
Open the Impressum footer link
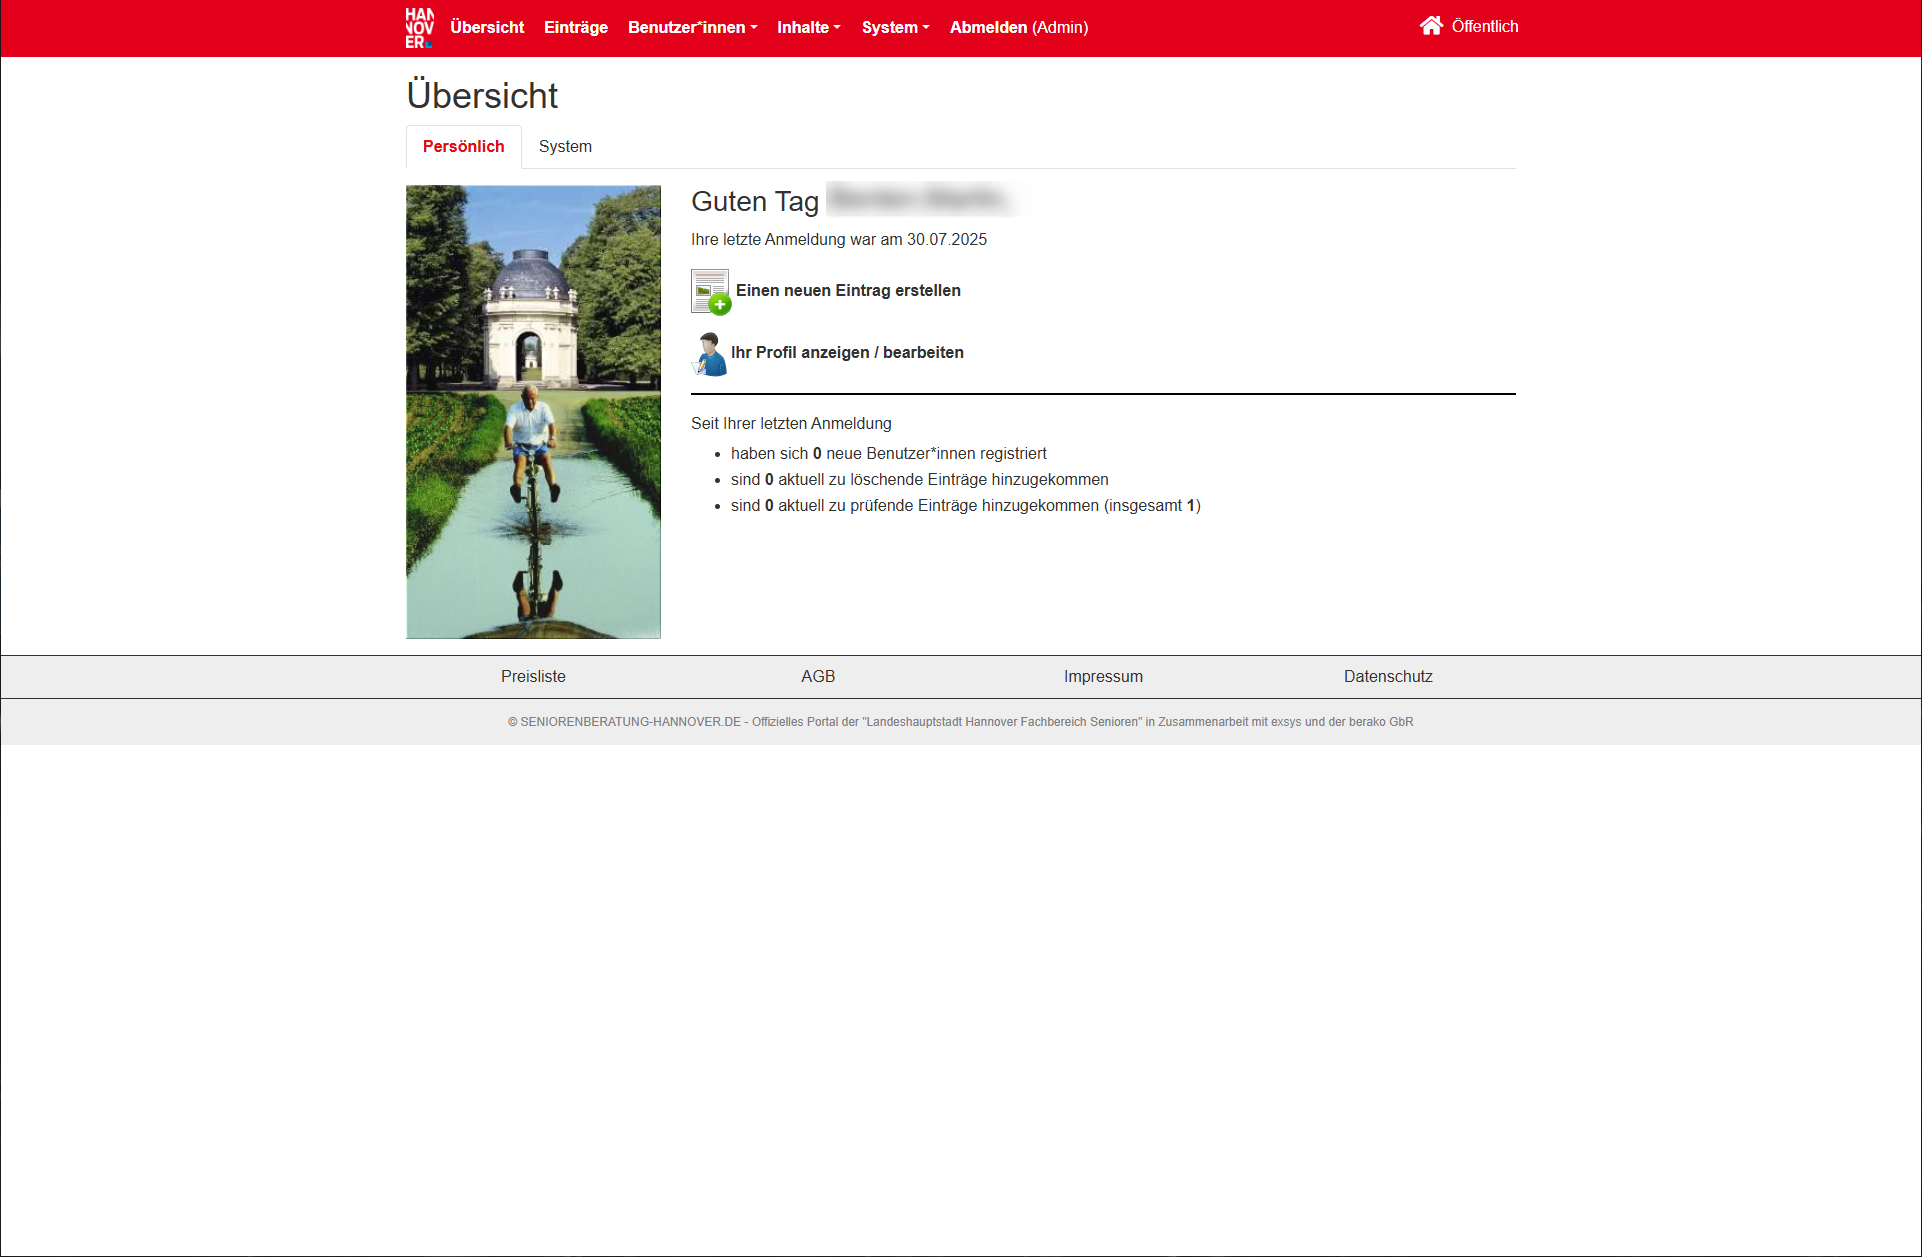click(x=1103, y=676)
